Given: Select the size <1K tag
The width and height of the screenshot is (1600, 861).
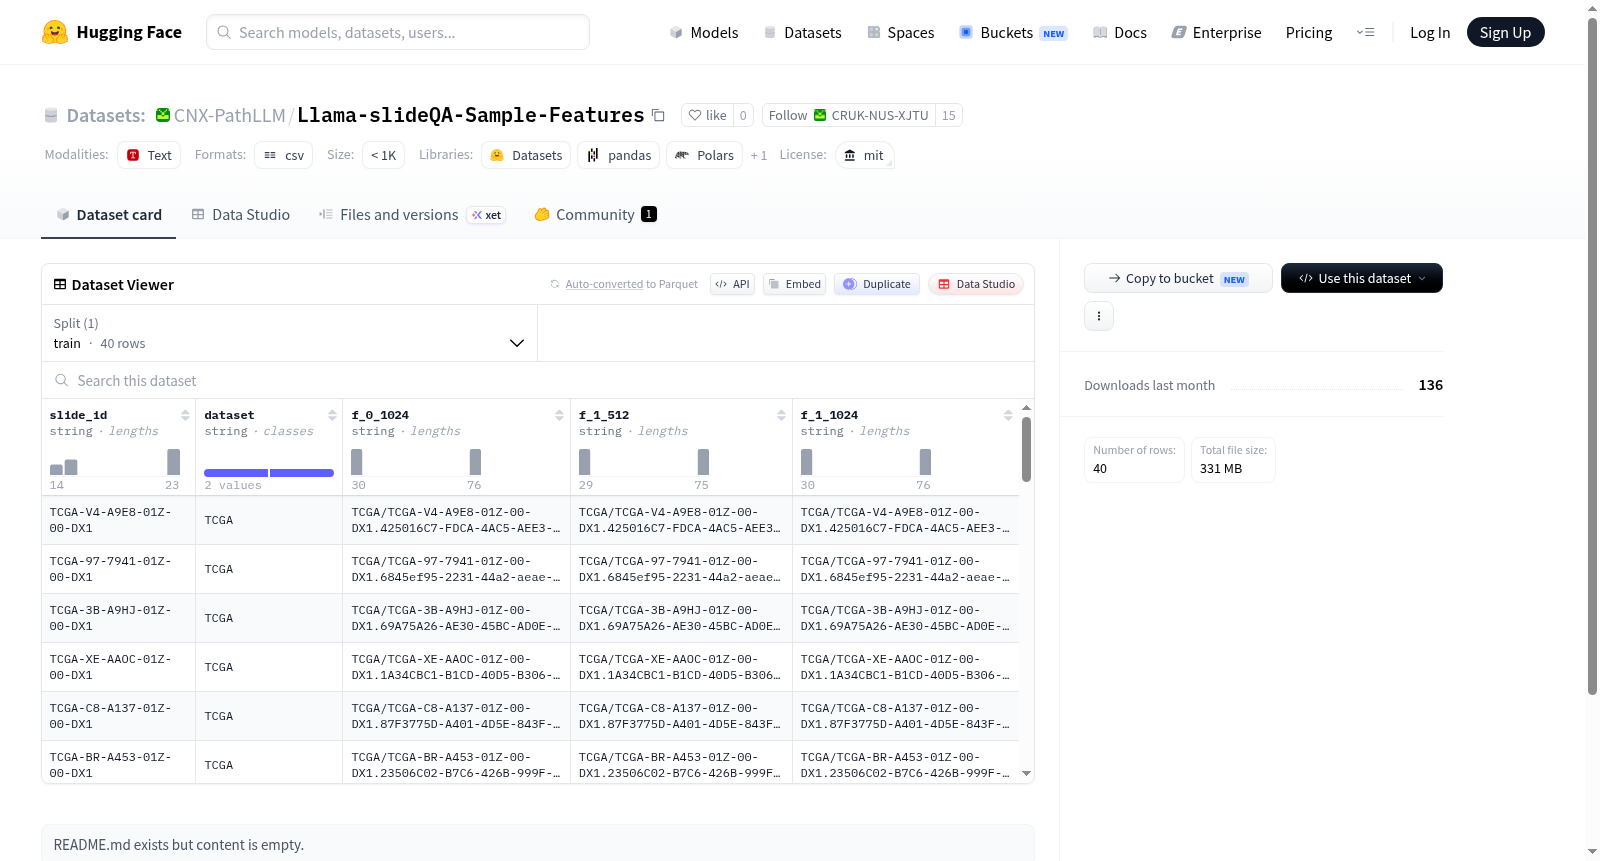Looking at the screenshot, I should click(x=383, y=155).
